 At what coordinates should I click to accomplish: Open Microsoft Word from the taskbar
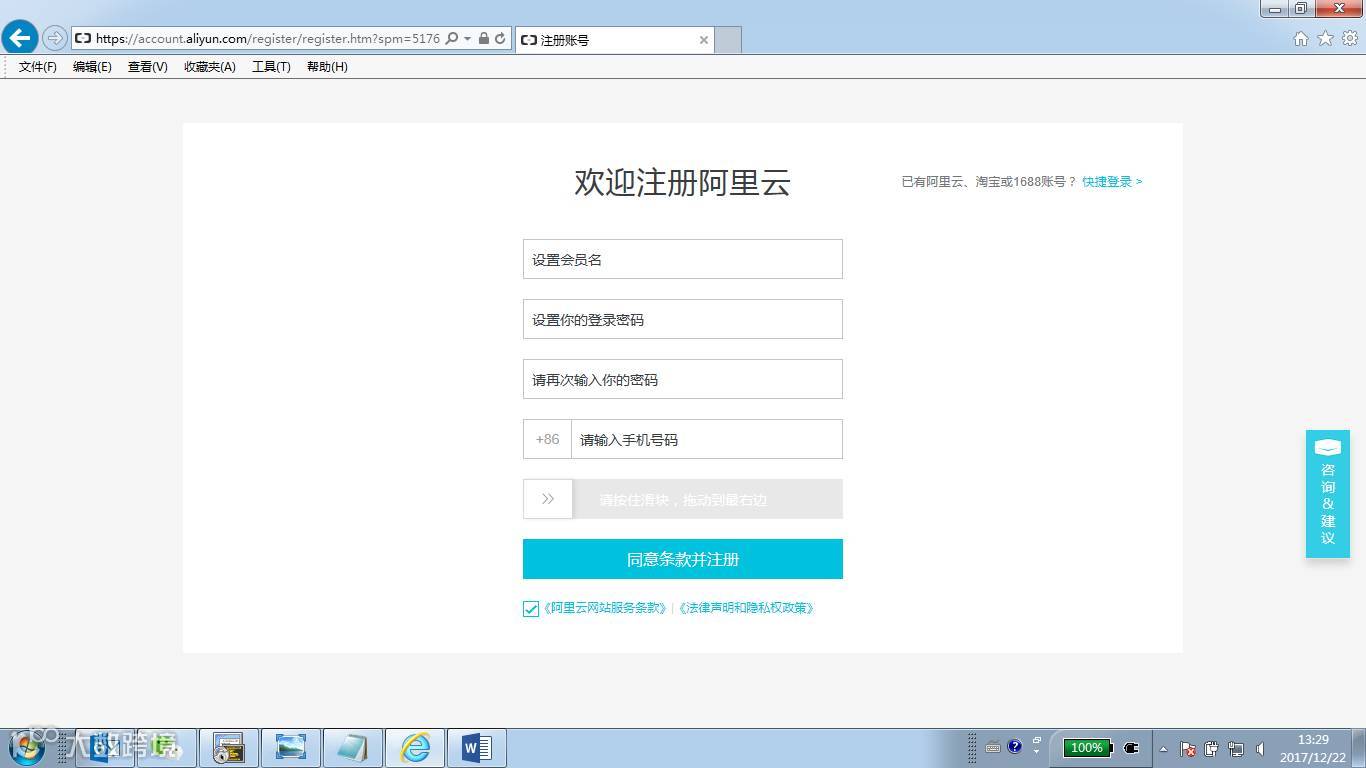pos(477,748)
